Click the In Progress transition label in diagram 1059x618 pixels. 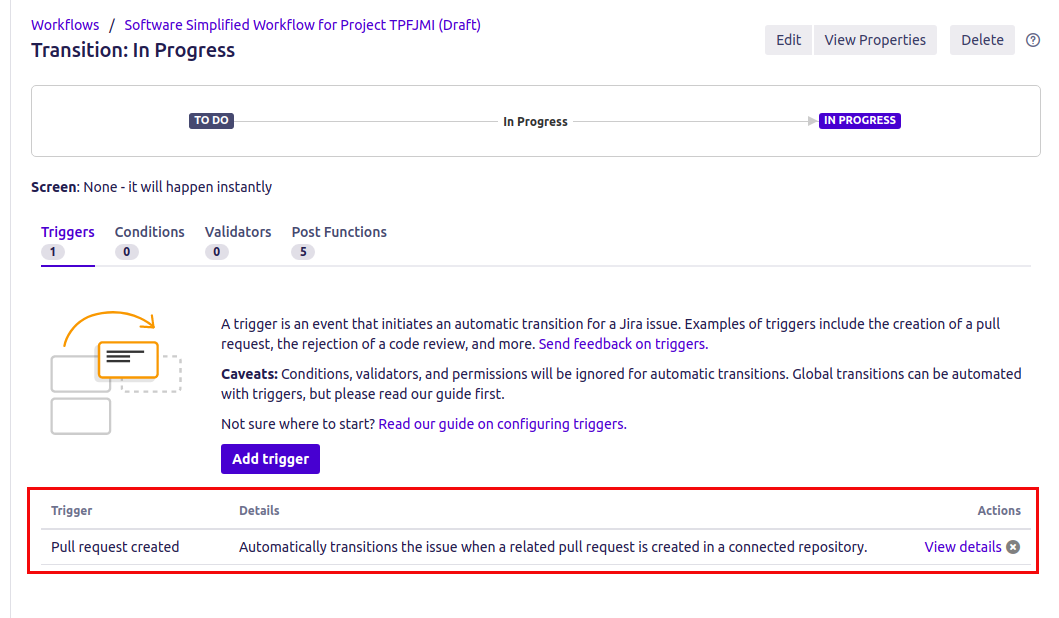pyautogui.click(x=535, y=122)
